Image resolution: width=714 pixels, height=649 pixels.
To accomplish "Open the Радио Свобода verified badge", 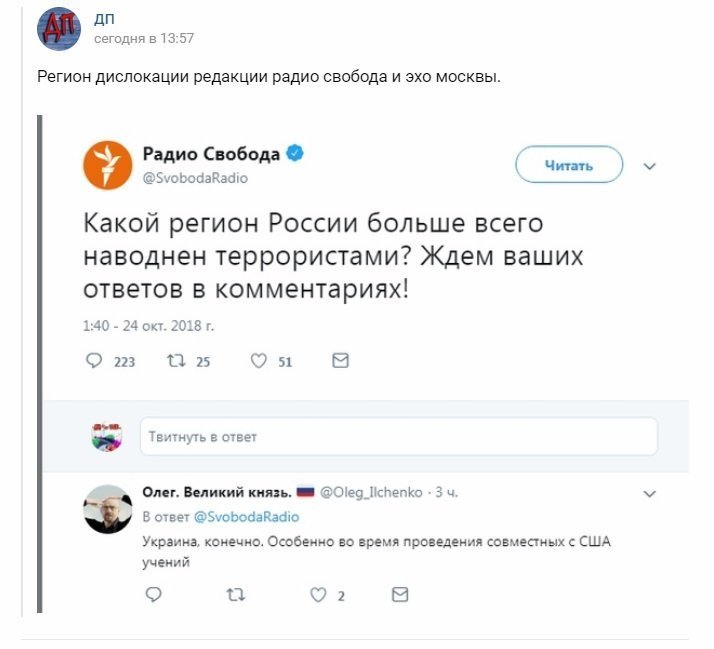I will 295,153.
